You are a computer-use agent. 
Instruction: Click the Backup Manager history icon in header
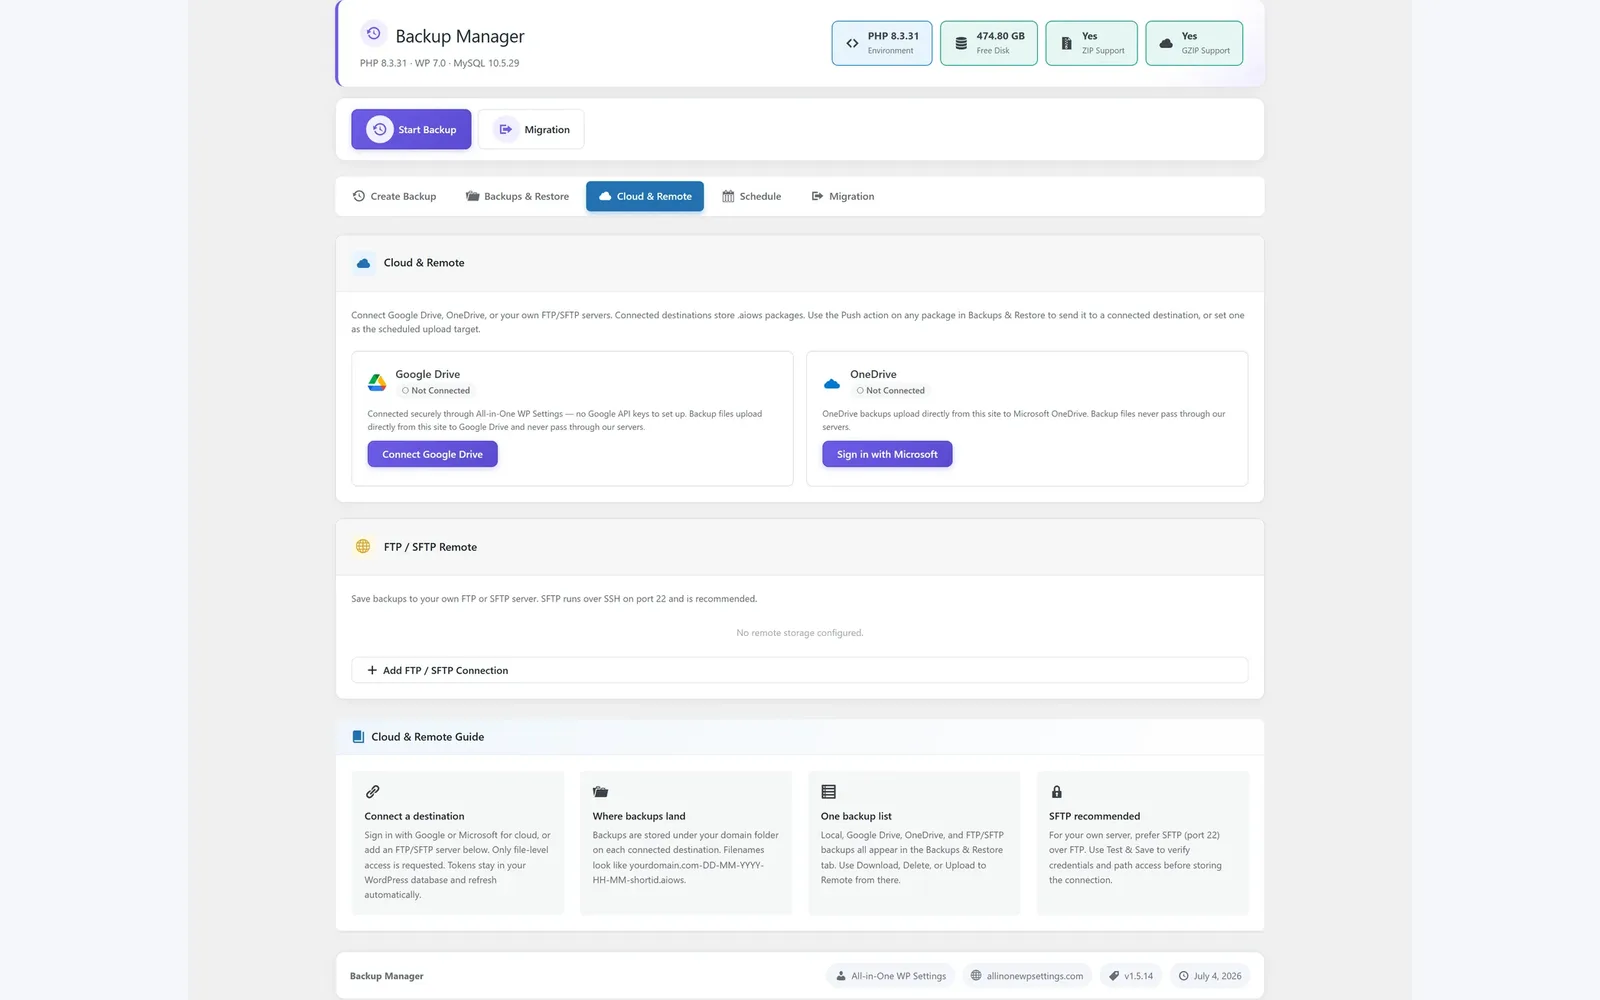373,34
